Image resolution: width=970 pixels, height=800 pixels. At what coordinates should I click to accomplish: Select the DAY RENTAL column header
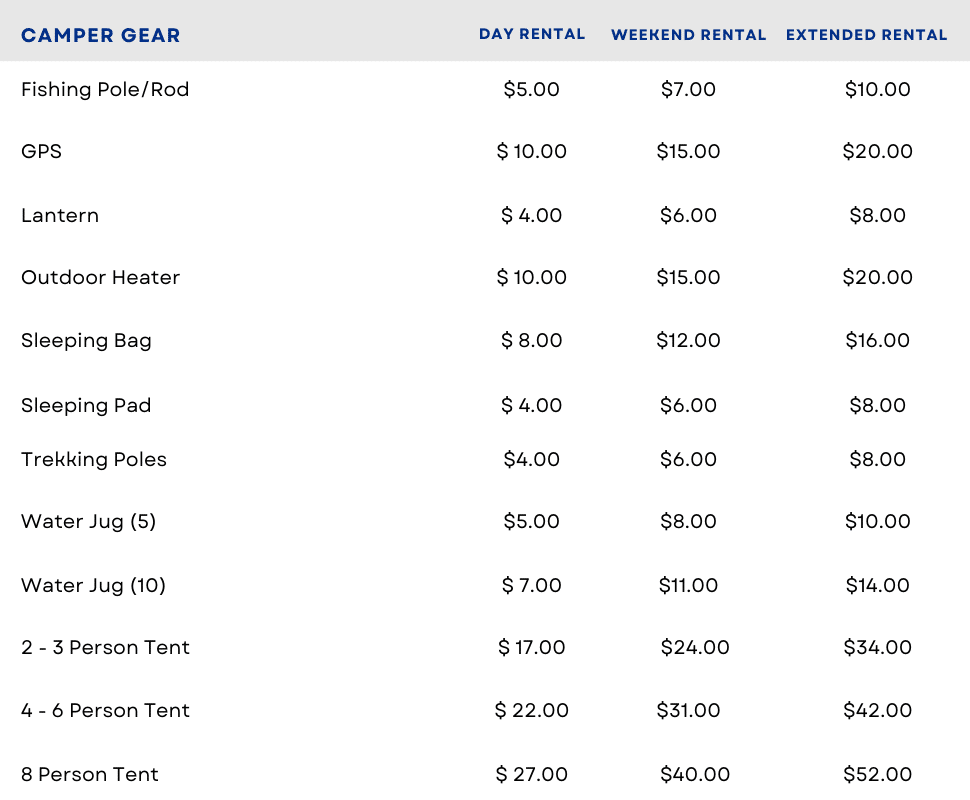(532, 34)
